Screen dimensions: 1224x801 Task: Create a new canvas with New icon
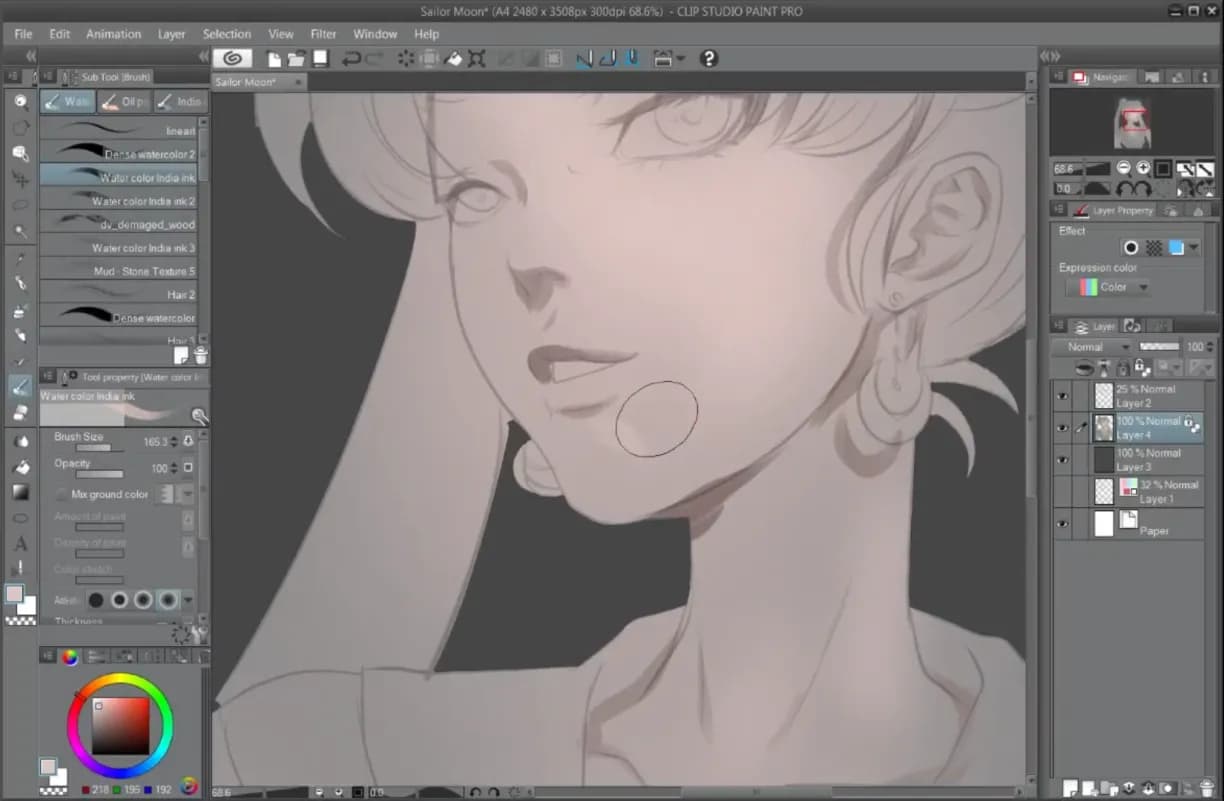pos(274,59)
